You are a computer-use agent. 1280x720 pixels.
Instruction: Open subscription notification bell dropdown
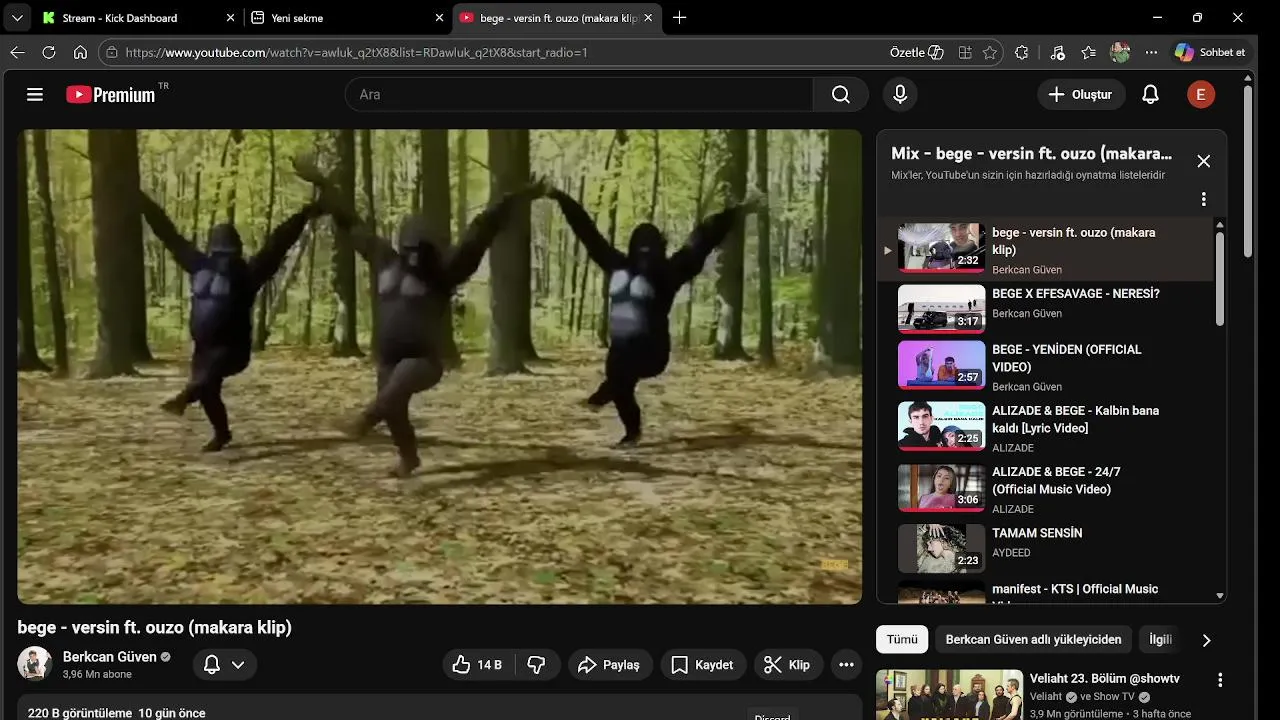pyautogui.click(x=224, y=665)
